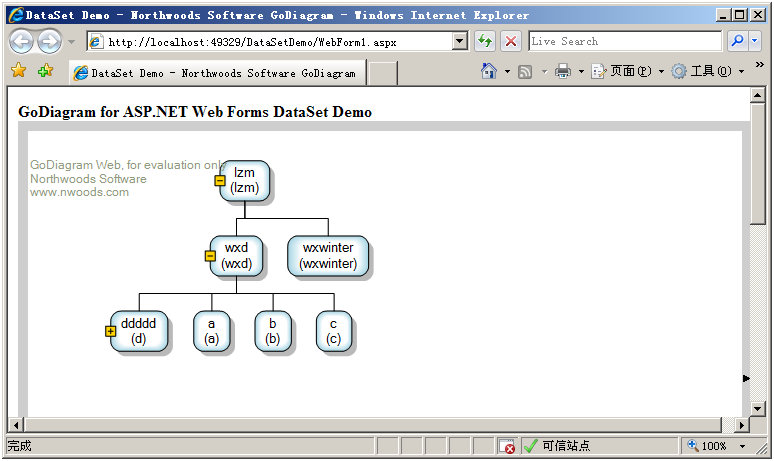
Task: Select the b (b) node
Action: coord(273,331)
